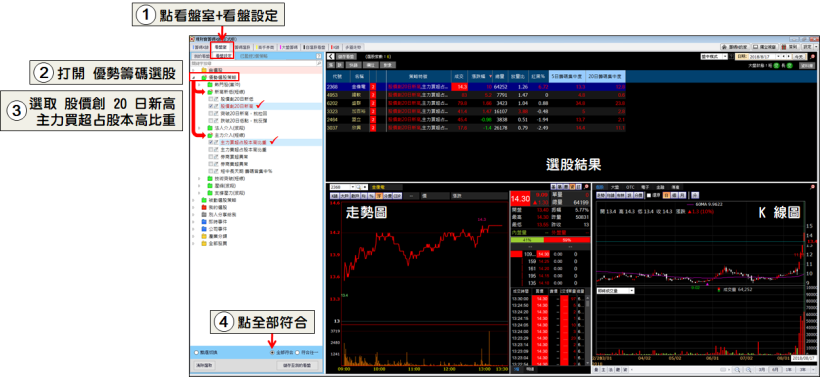Click the zoom-in magnifier below the K-line chart
The image size is (820, 377).
point(736,370)
